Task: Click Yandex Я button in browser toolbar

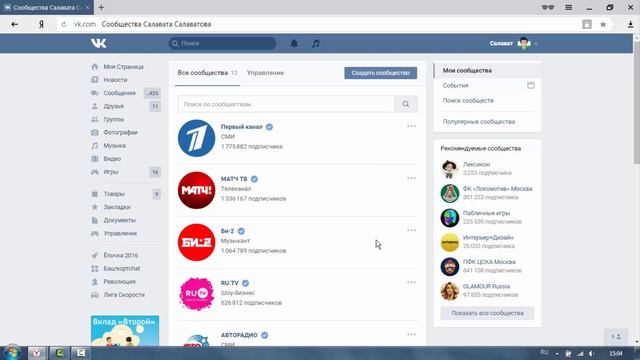Action: (x=41, y=24)
